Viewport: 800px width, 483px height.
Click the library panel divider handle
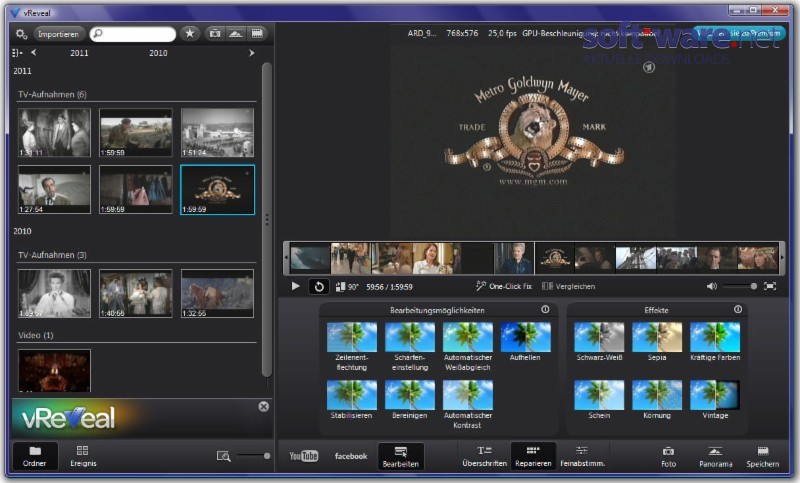tap(267, 219)
